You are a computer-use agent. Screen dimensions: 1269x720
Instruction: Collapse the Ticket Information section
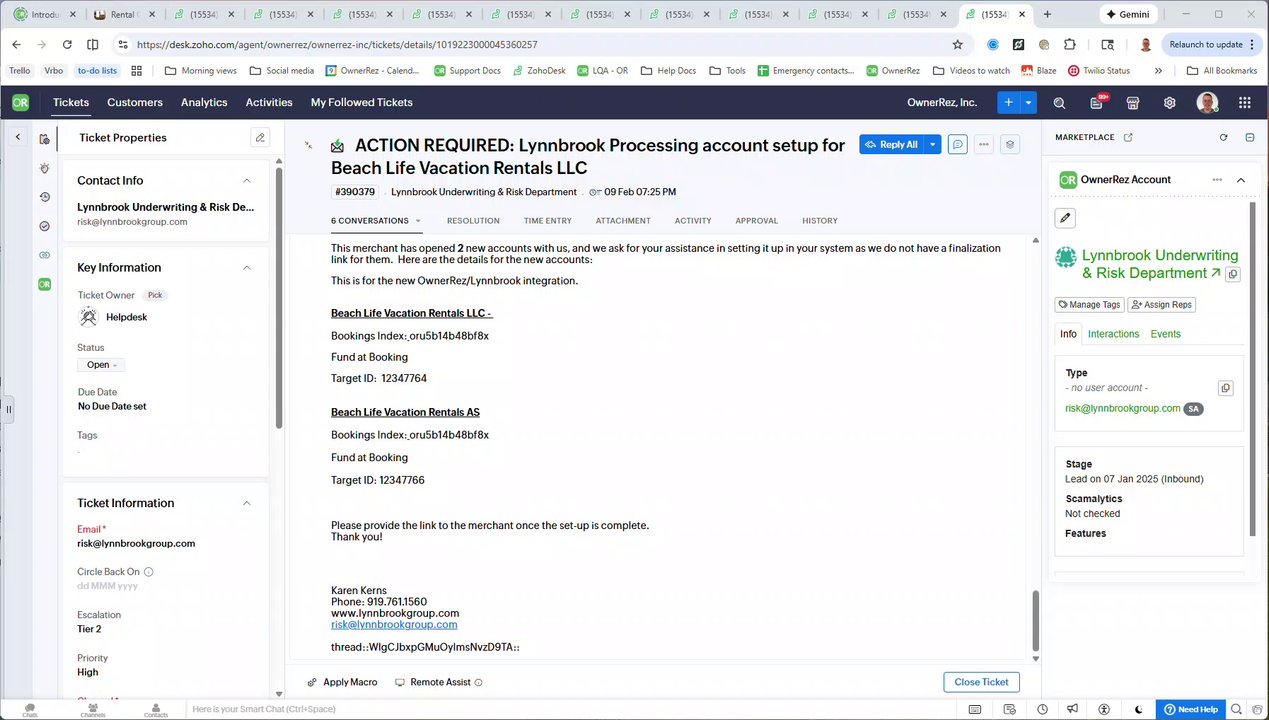coord(247,503)
